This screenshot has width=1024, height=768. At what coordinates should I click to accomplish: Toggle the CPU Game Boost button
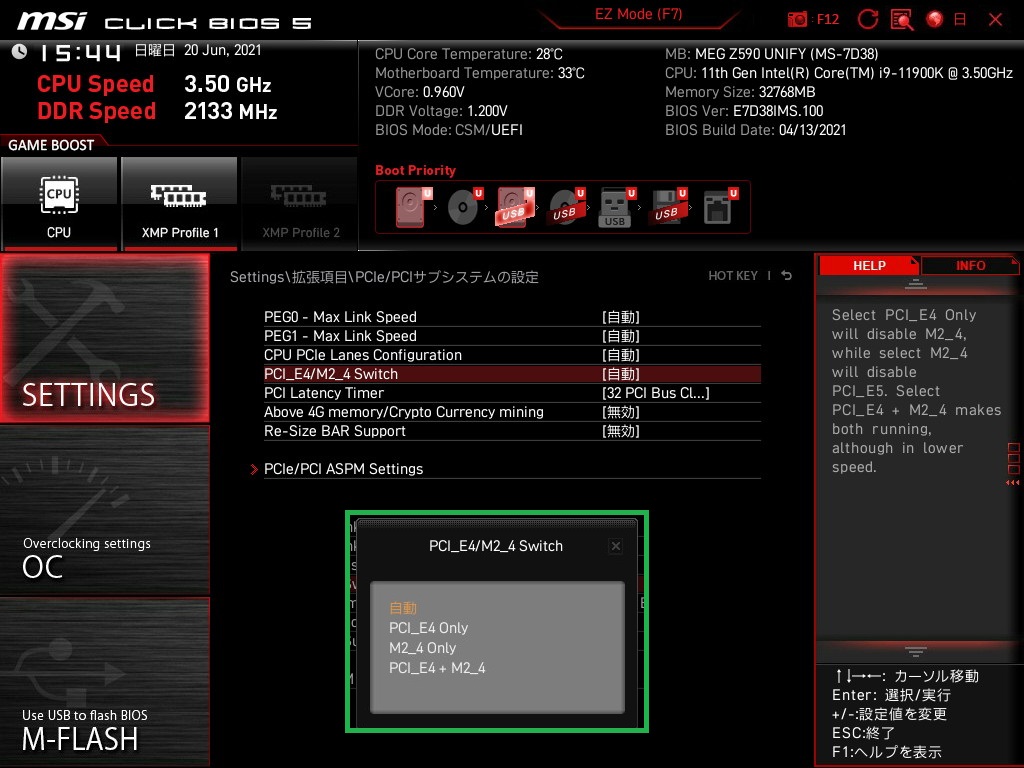(x=59, y=204)
